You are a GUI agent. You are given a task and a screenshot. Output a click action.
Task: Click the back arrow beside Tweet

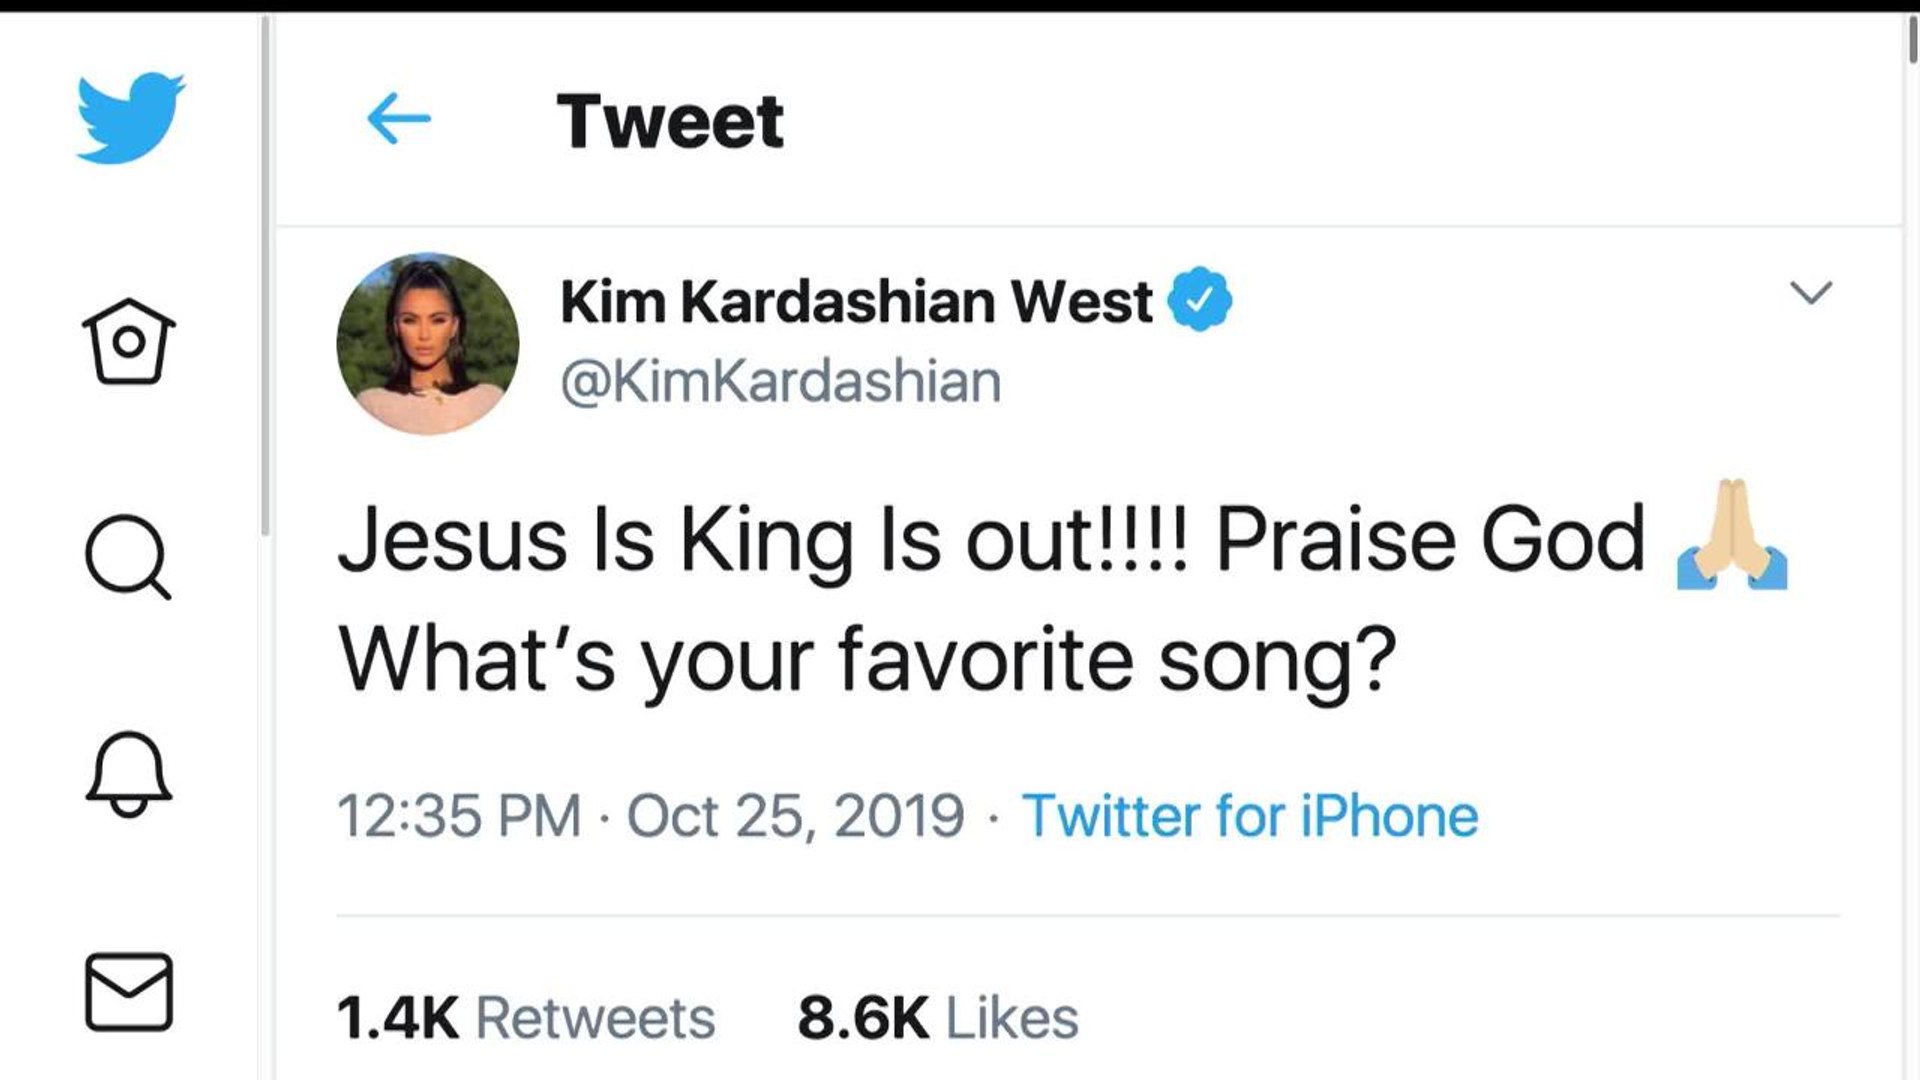[x=399, y=119]
